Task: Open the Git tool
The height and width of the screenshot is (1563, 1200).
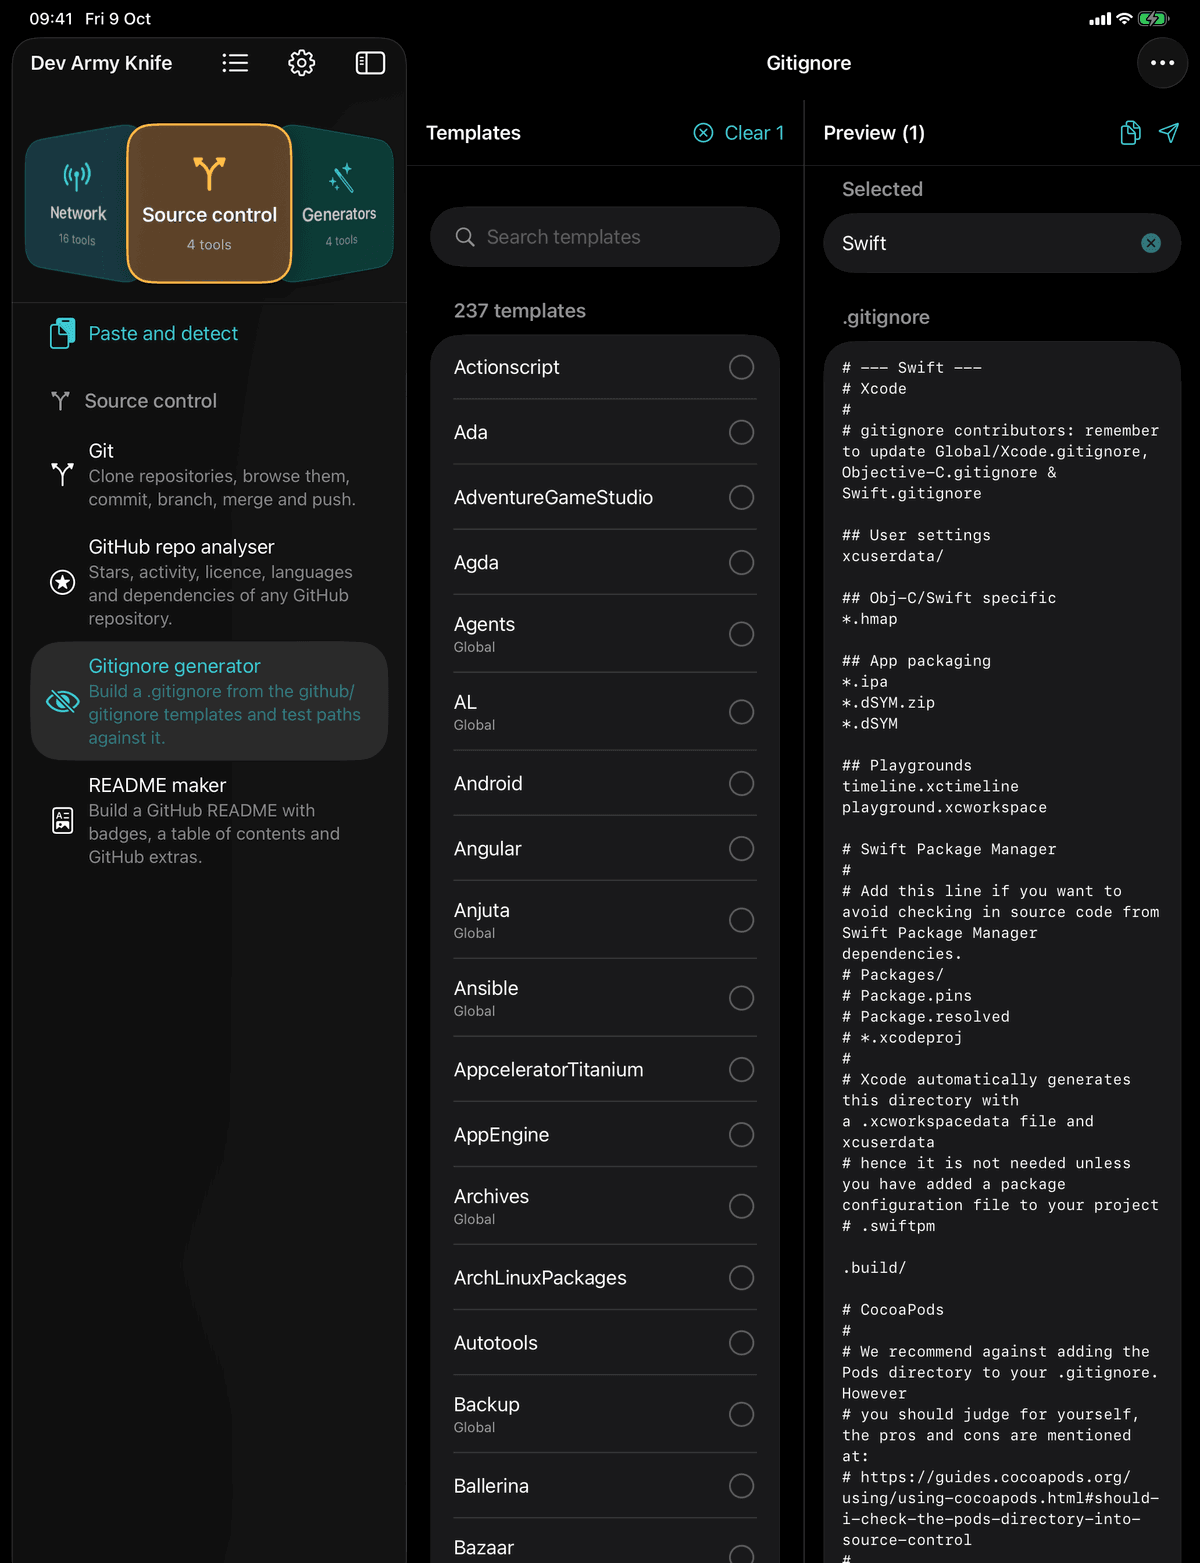Action: tap(209, 474)
